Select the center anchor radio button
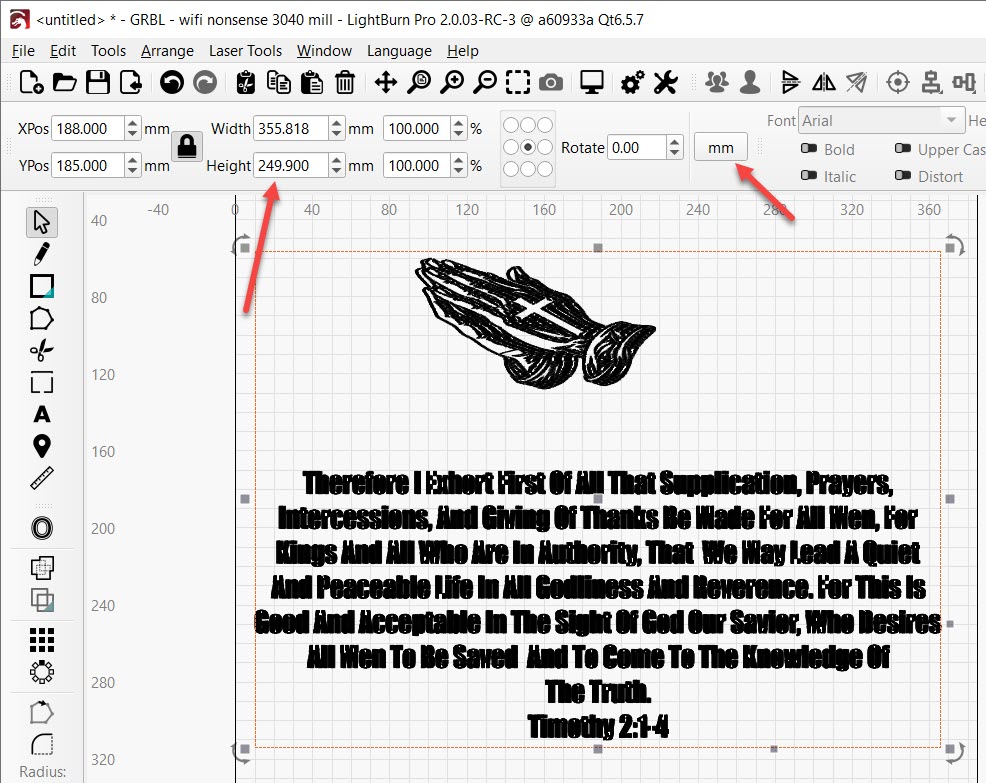This screenshot has height=783, width=986. (528, 147)
